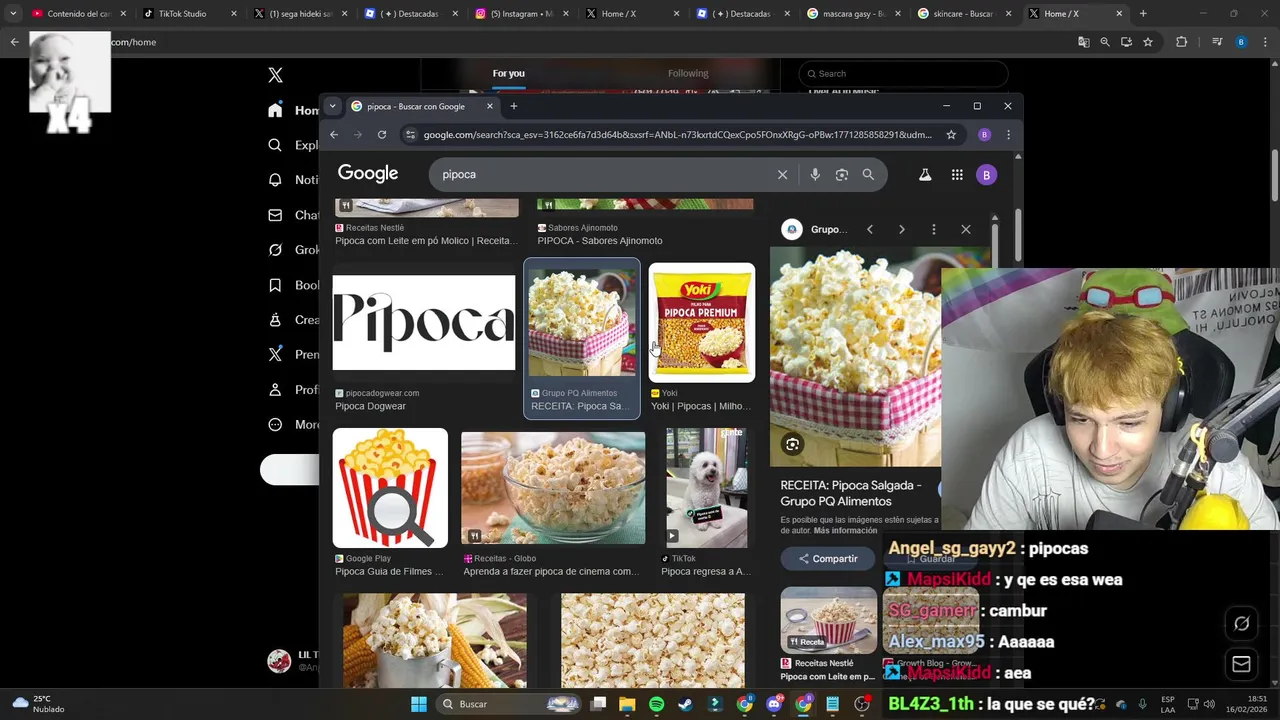Viewport: 1280px width, 720px height.
Task: Click the Compartir share button
Action: 828,559
